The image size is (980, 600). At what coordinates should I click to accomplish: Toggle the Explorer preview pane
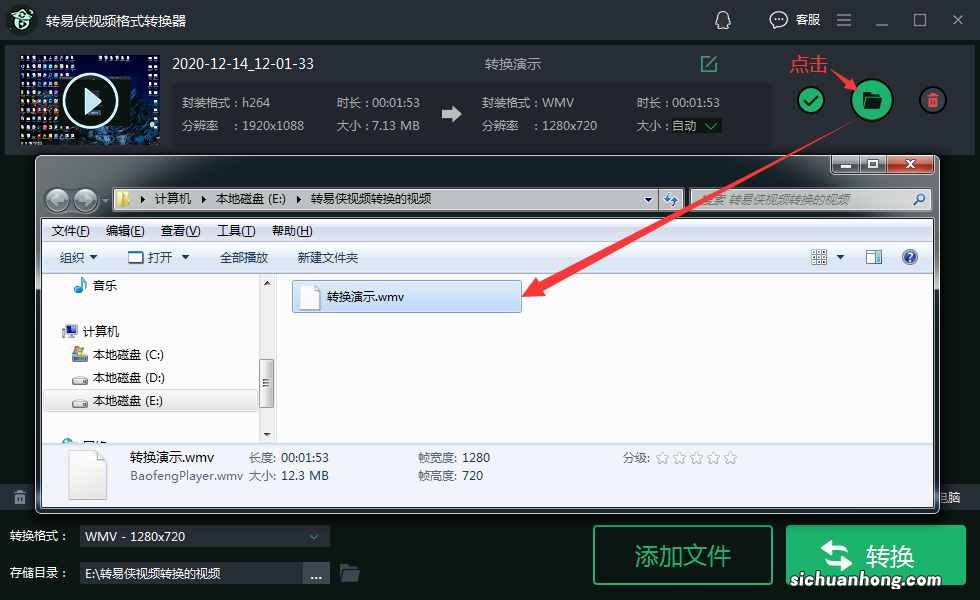click(873, 257)
